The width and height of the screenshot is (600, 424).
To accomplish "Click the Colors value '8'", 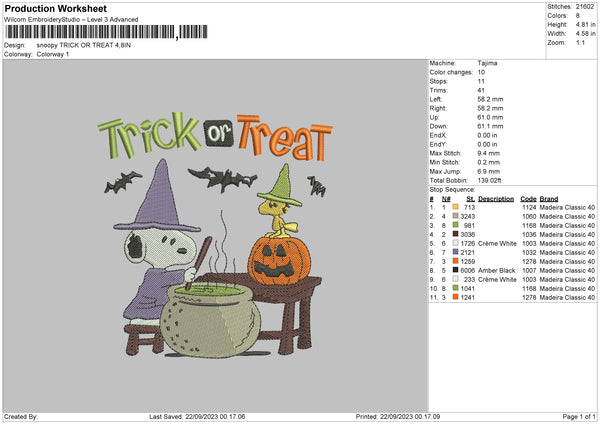I will 578,16.
